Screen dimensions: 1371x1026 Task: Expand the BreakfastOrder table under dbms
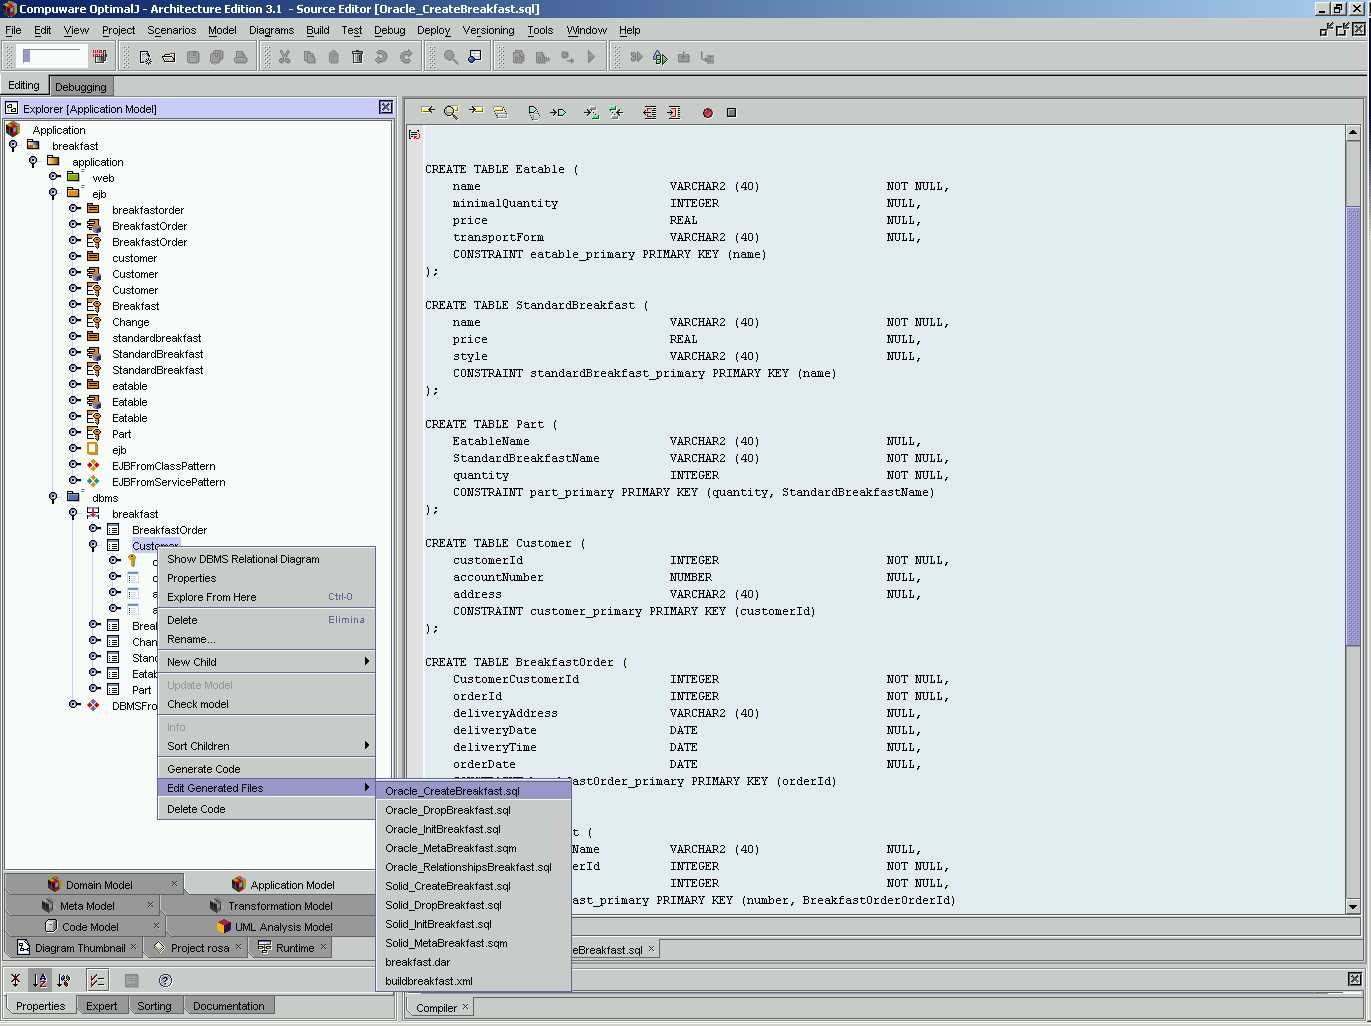(x=94, y=529)
